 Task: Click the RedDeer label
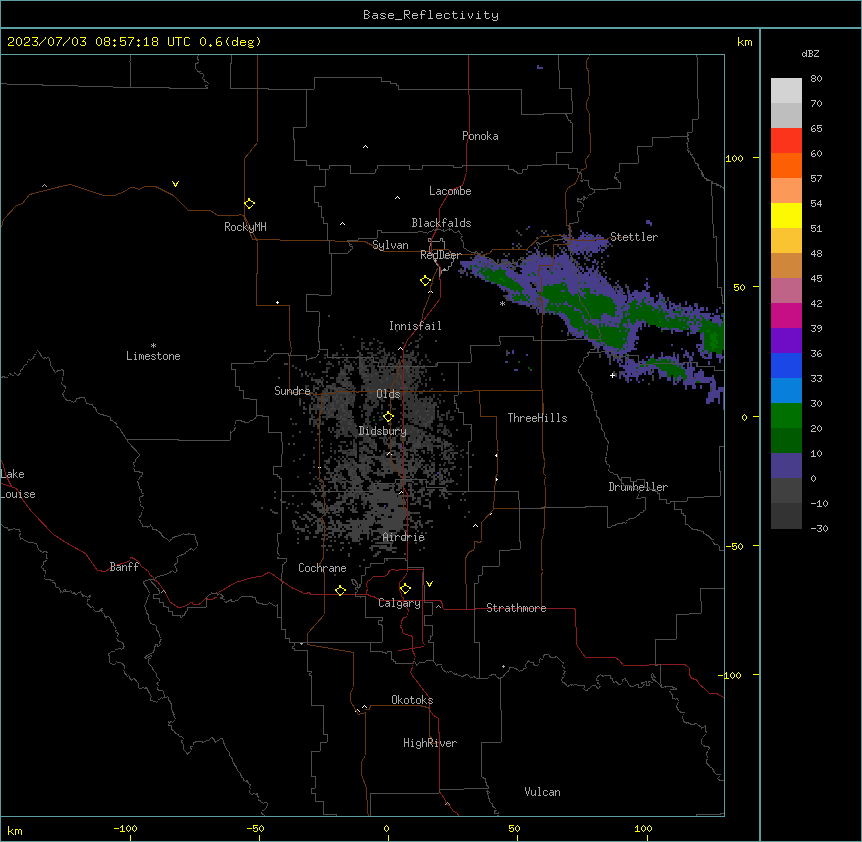click(x=440, y=255)
